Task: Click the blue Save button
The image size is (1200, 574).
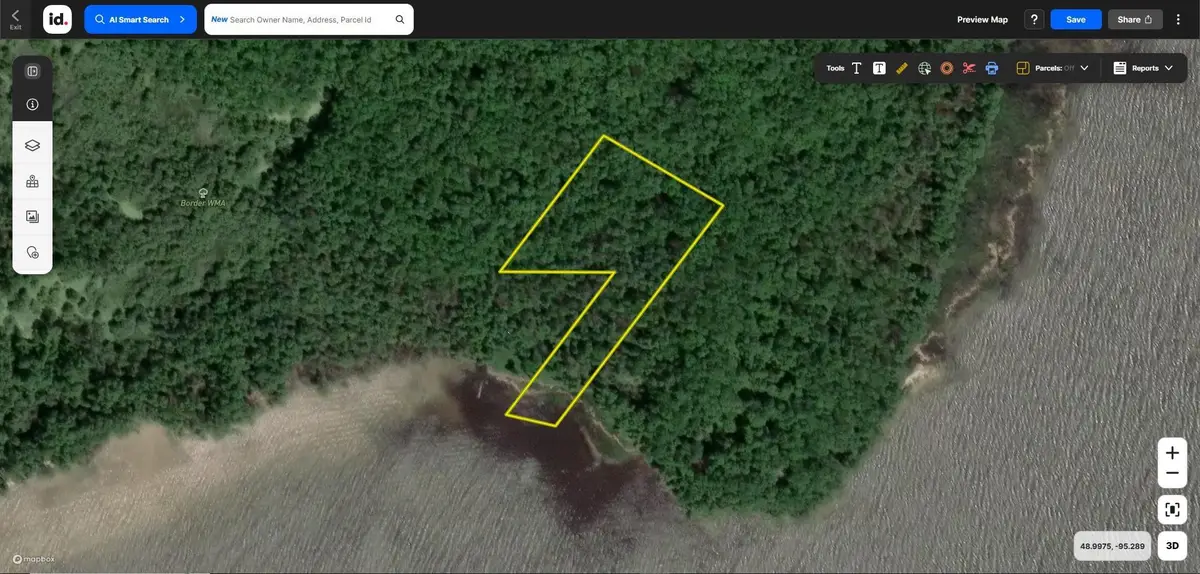Action: point(1076,19)
